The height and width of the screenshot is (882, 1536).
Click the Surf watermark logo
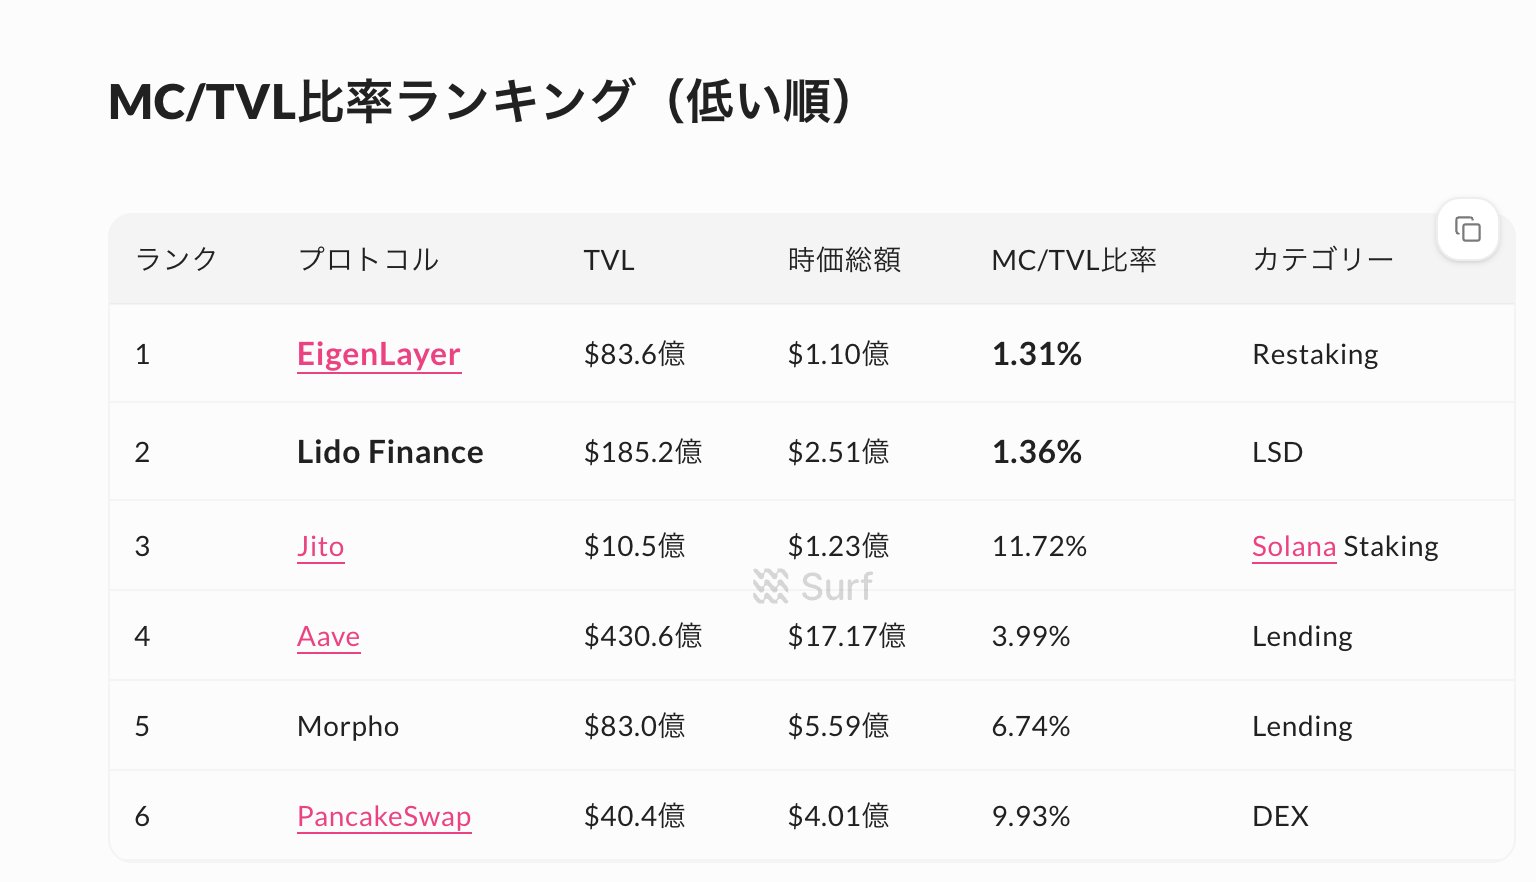(813, 586)
